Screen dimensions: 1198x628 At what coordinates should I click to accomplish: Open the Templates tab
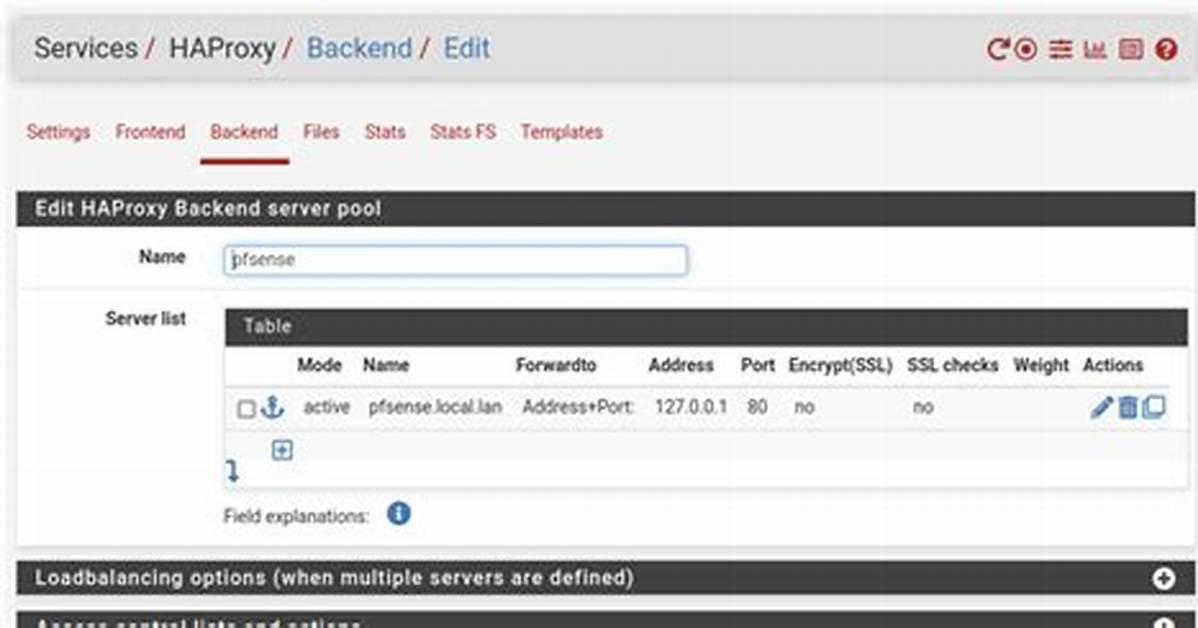[x=562, y=131]
